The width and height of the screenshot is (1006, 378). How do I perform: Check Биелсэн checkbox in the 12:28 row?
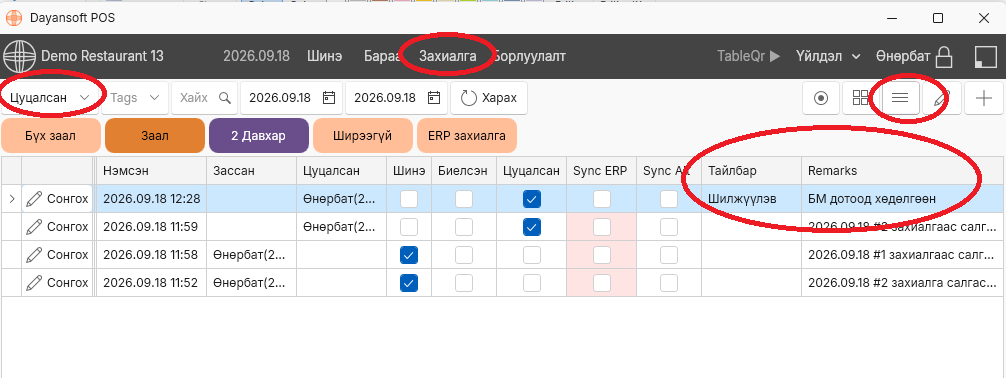[464, 199]
